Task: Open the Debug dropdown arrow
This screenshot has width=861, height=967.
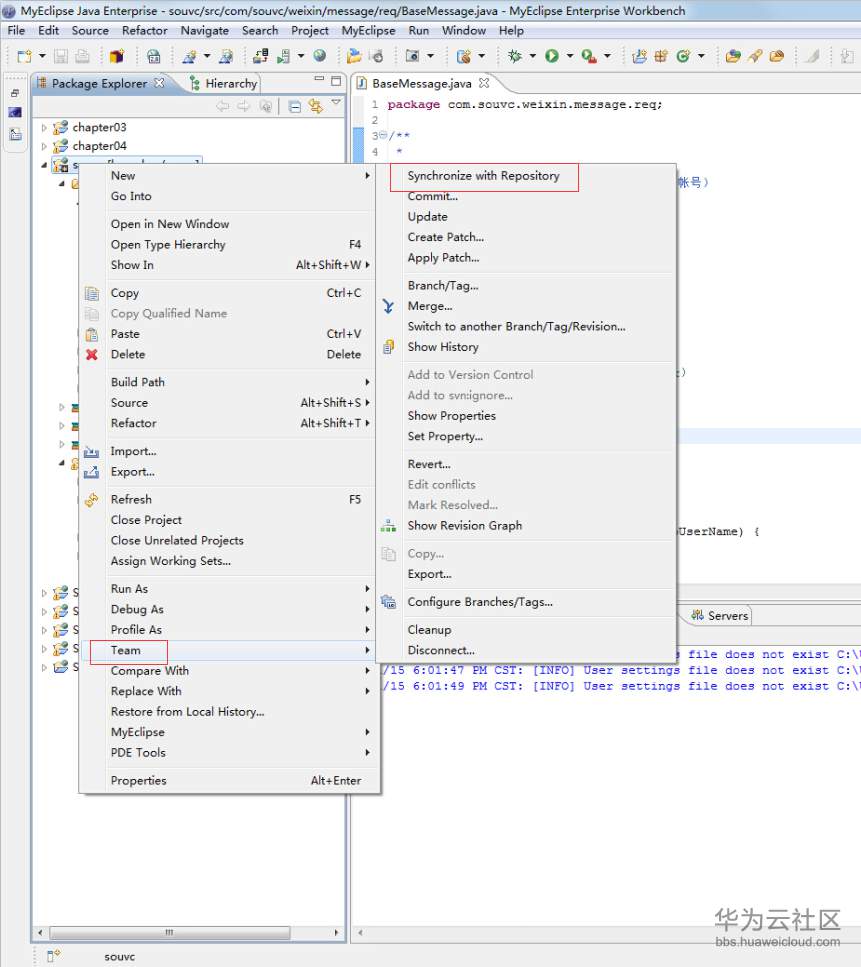Action: pos(532,56)
